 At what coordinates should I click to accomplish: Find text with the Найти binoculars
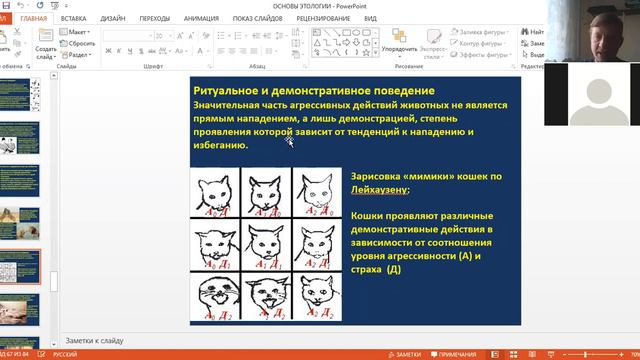532,31
